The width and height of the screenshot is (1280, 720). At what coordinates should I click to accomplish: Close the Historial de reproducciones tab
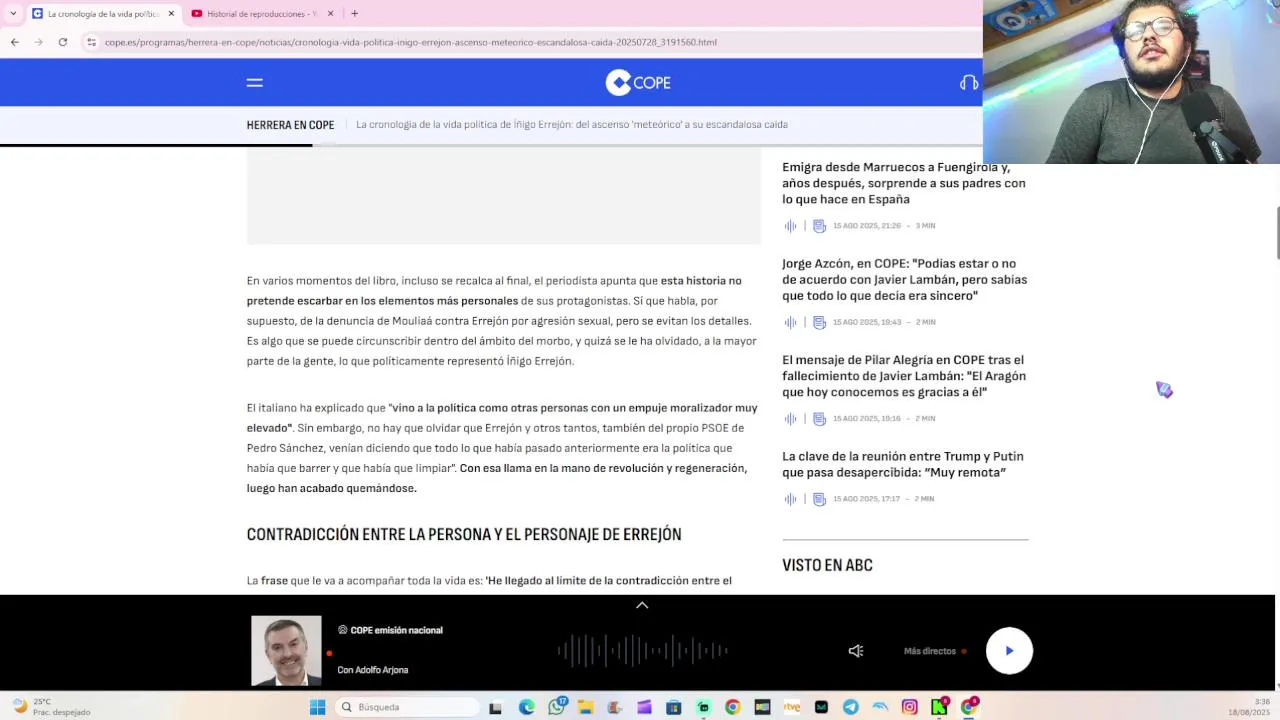click(331, 14)
